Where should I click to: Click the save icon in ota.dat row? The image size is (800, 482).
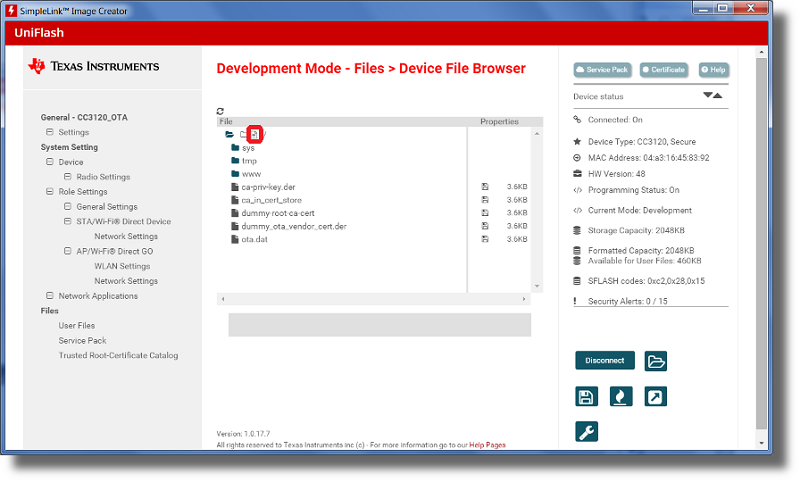485,239
